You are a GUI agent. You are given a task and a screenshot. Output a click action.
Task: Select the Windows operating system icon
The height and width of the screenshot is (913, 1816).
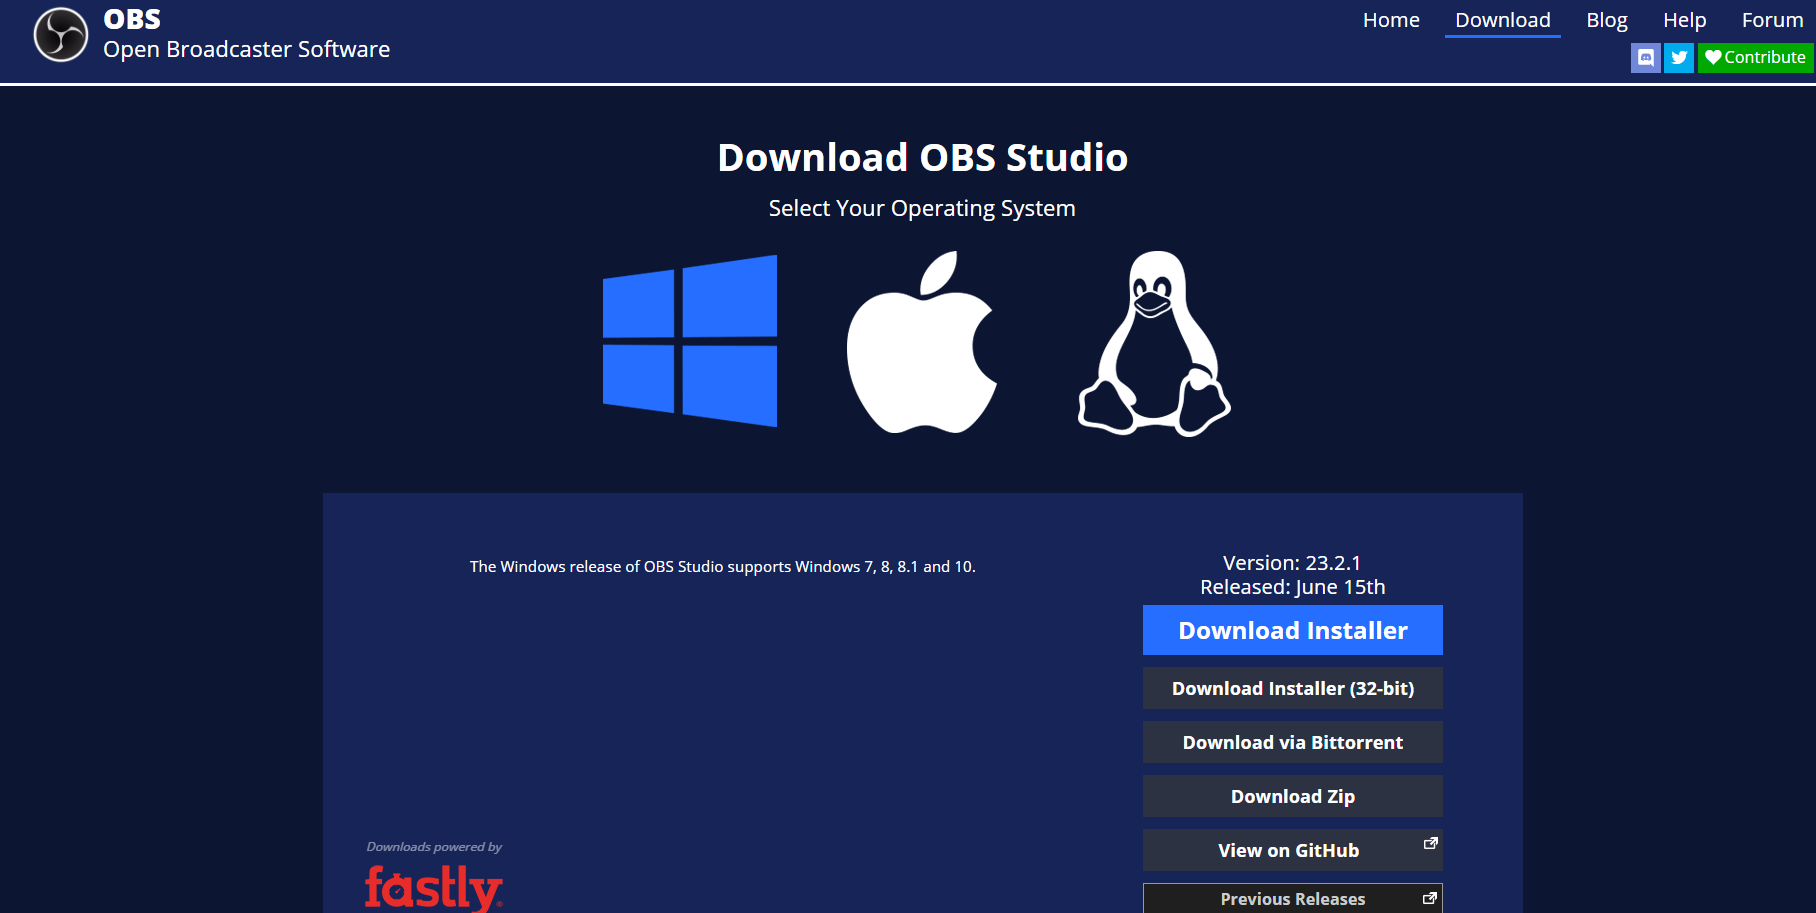coord(690,341)
